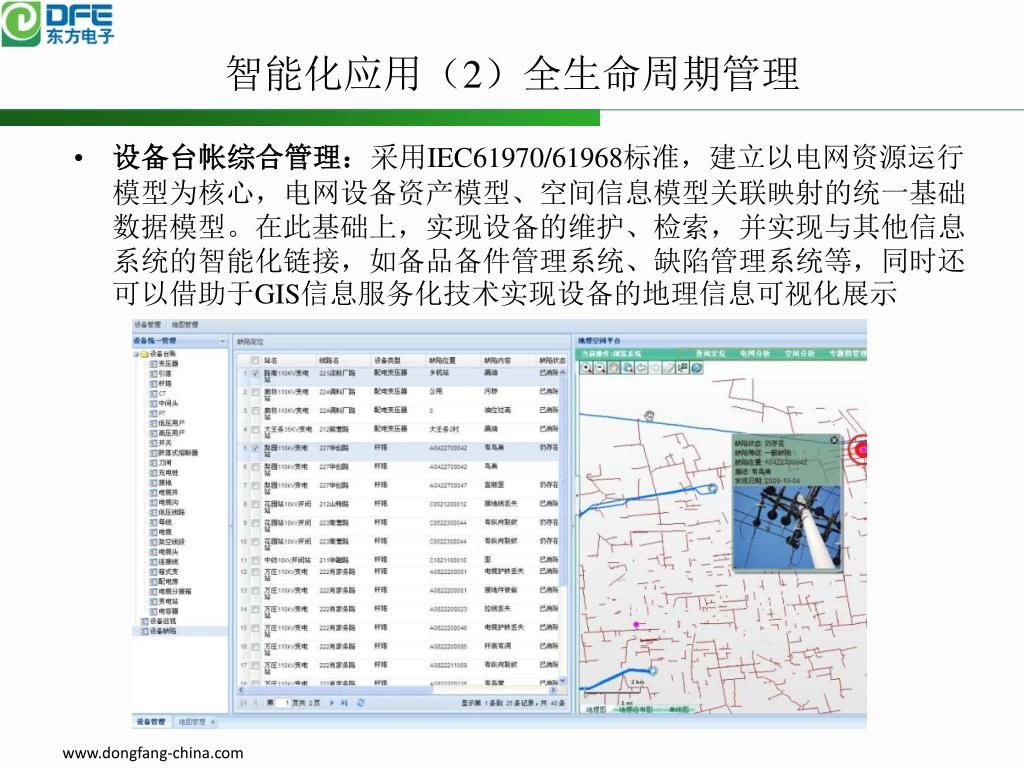
Task: Open the 空间分析 menu in map panel
Action: pos(799,353)
